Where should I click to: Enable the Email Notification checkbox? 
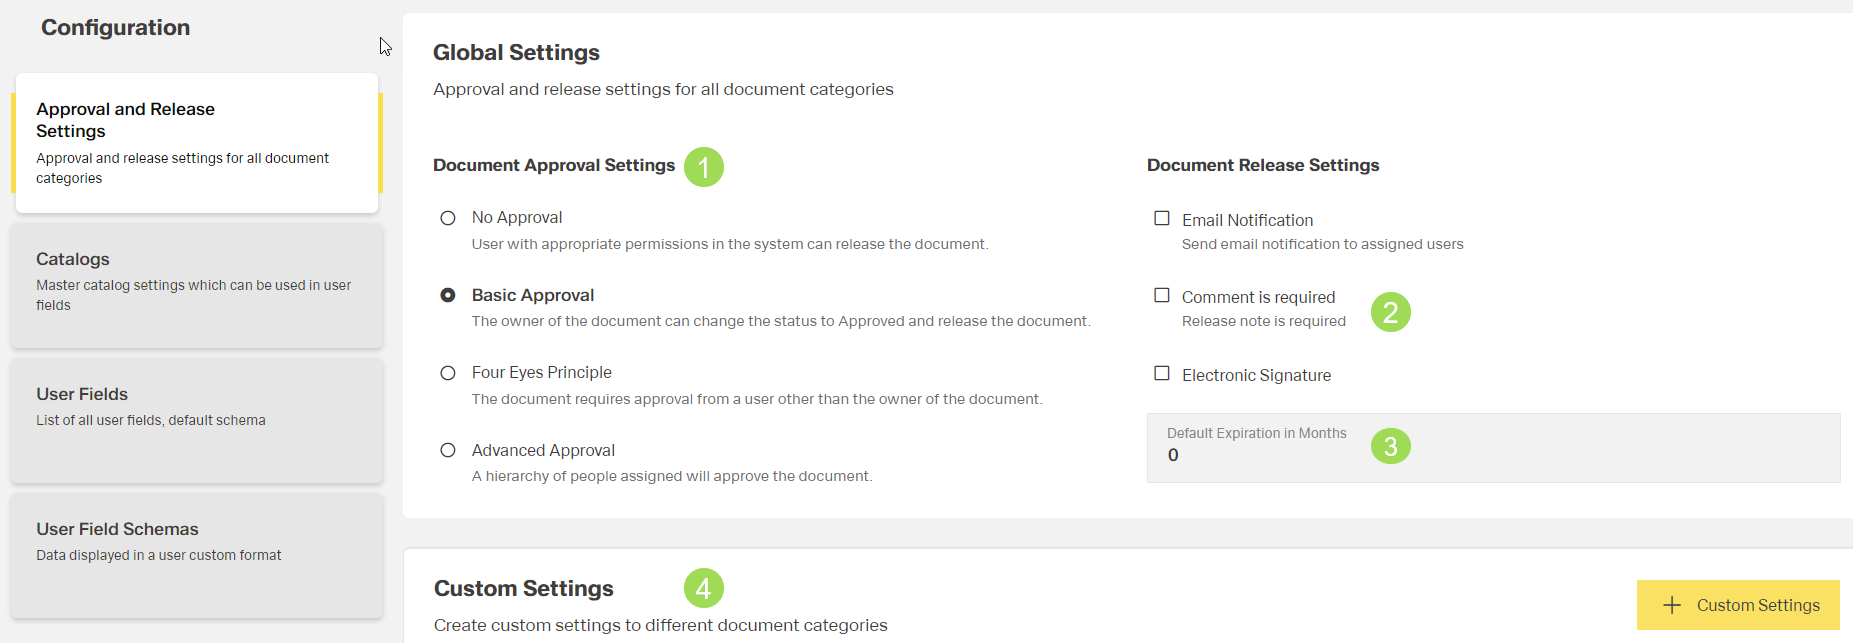click(x=1161, y=218)
